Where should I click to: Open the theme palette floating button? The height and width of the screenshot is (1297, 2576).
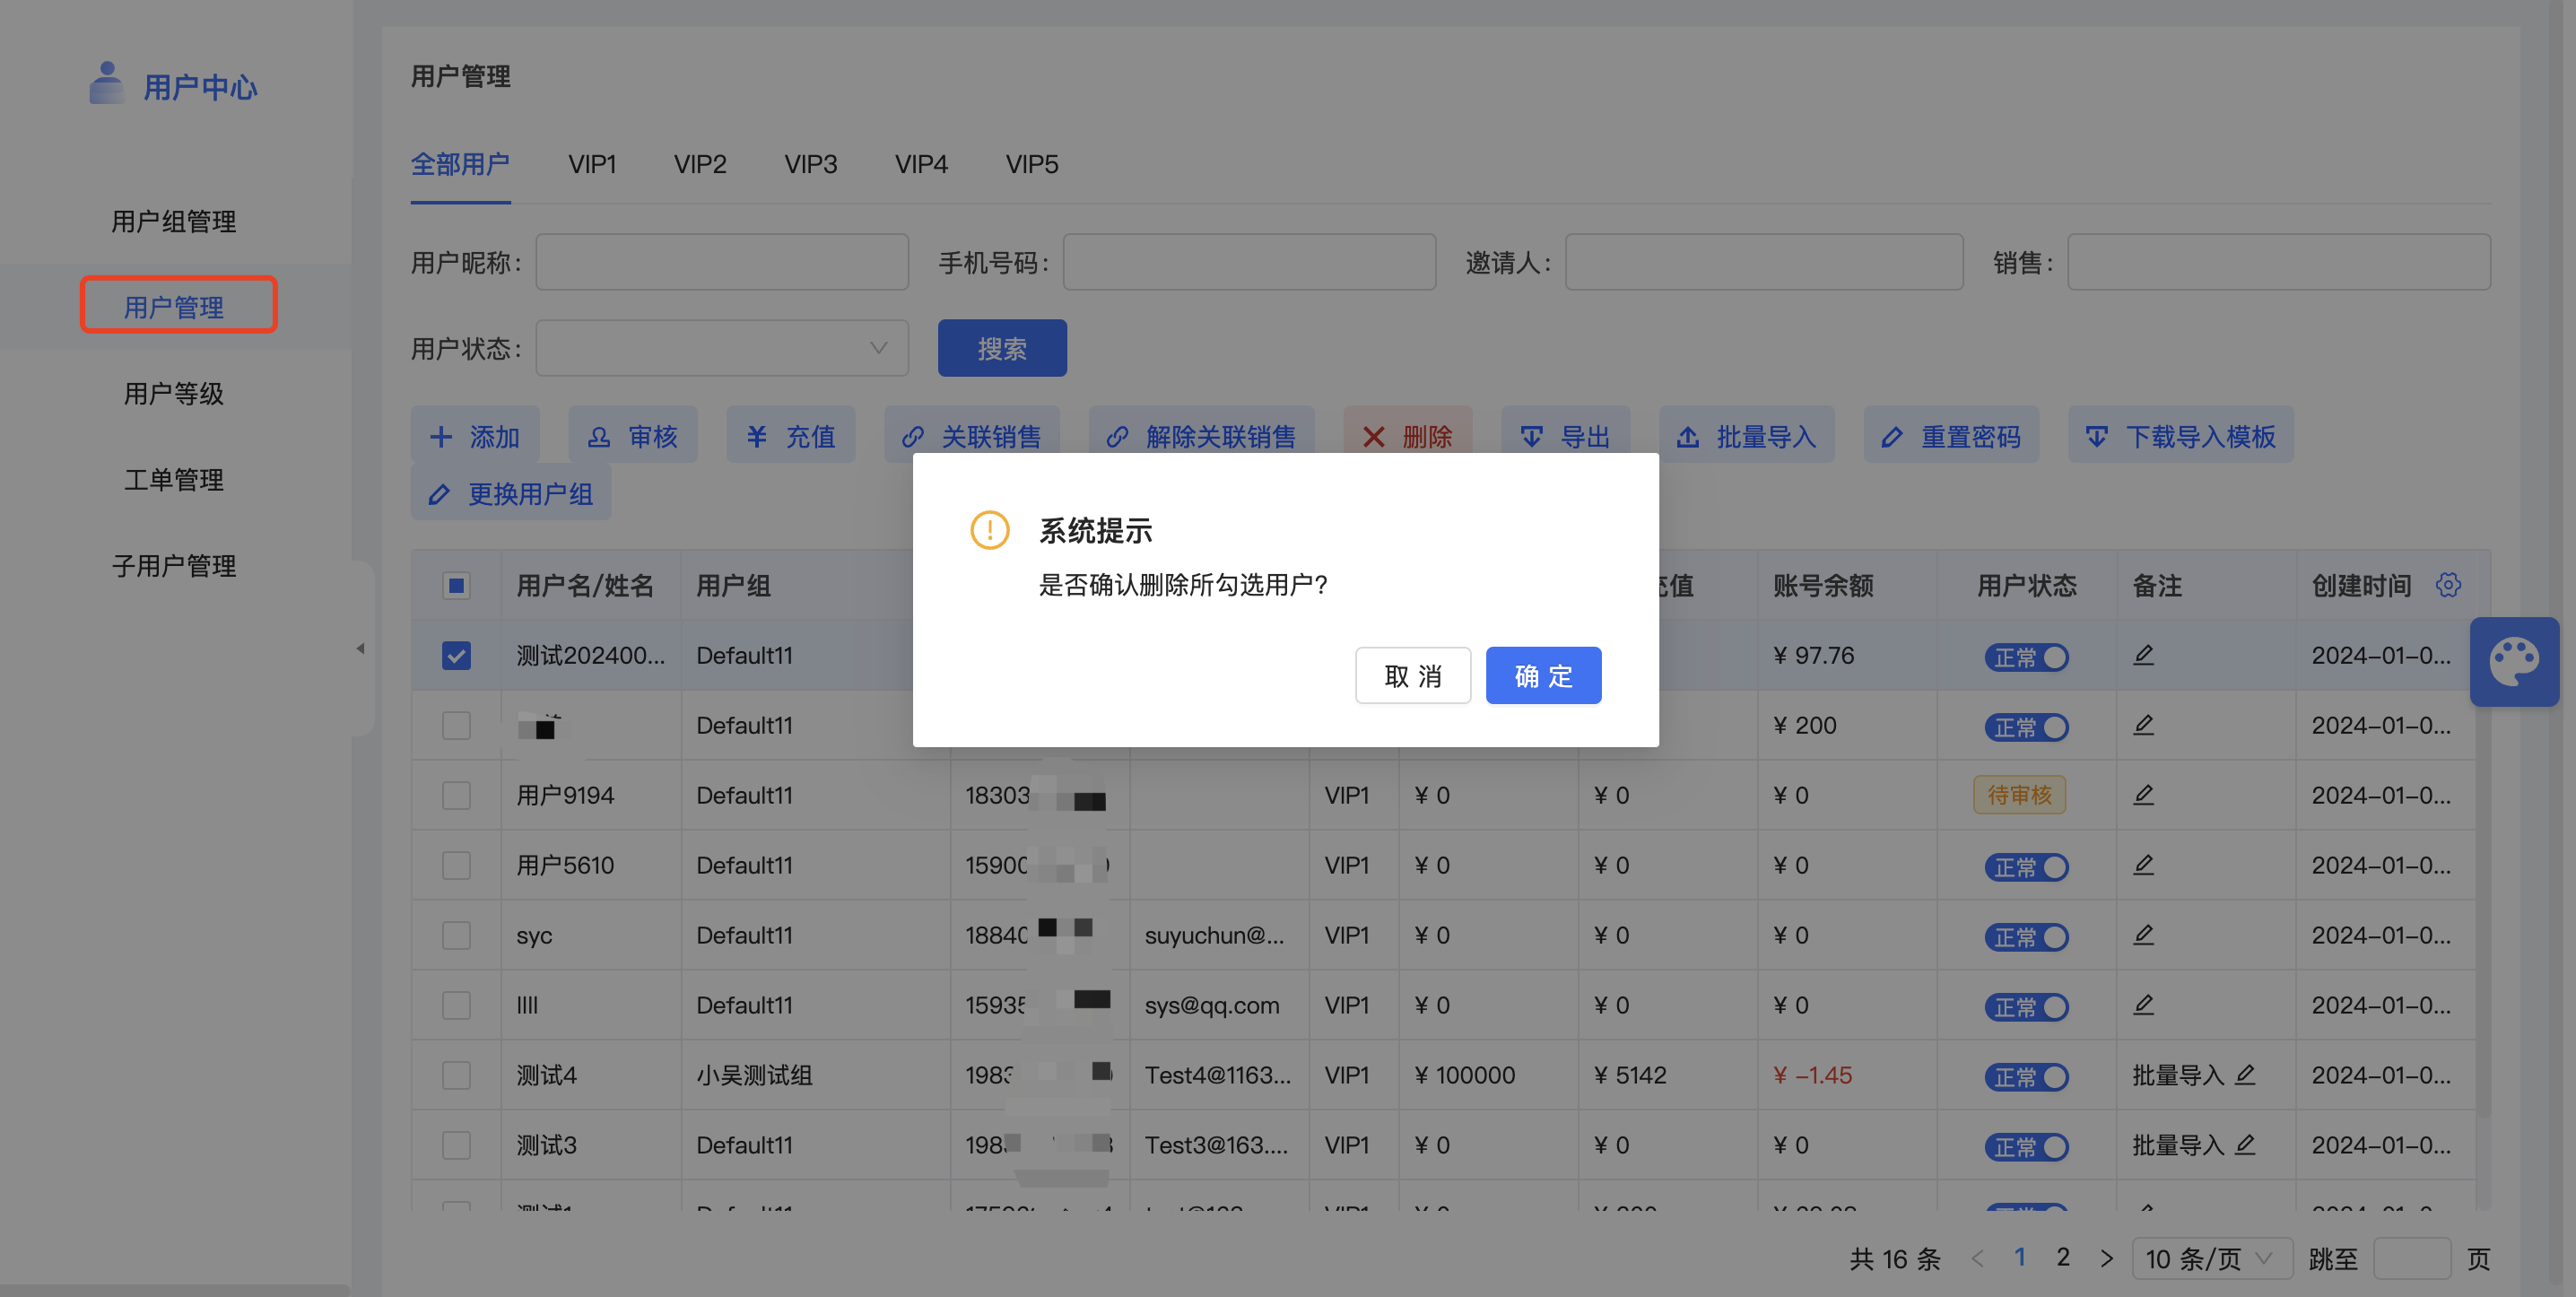coord(2514,662)
